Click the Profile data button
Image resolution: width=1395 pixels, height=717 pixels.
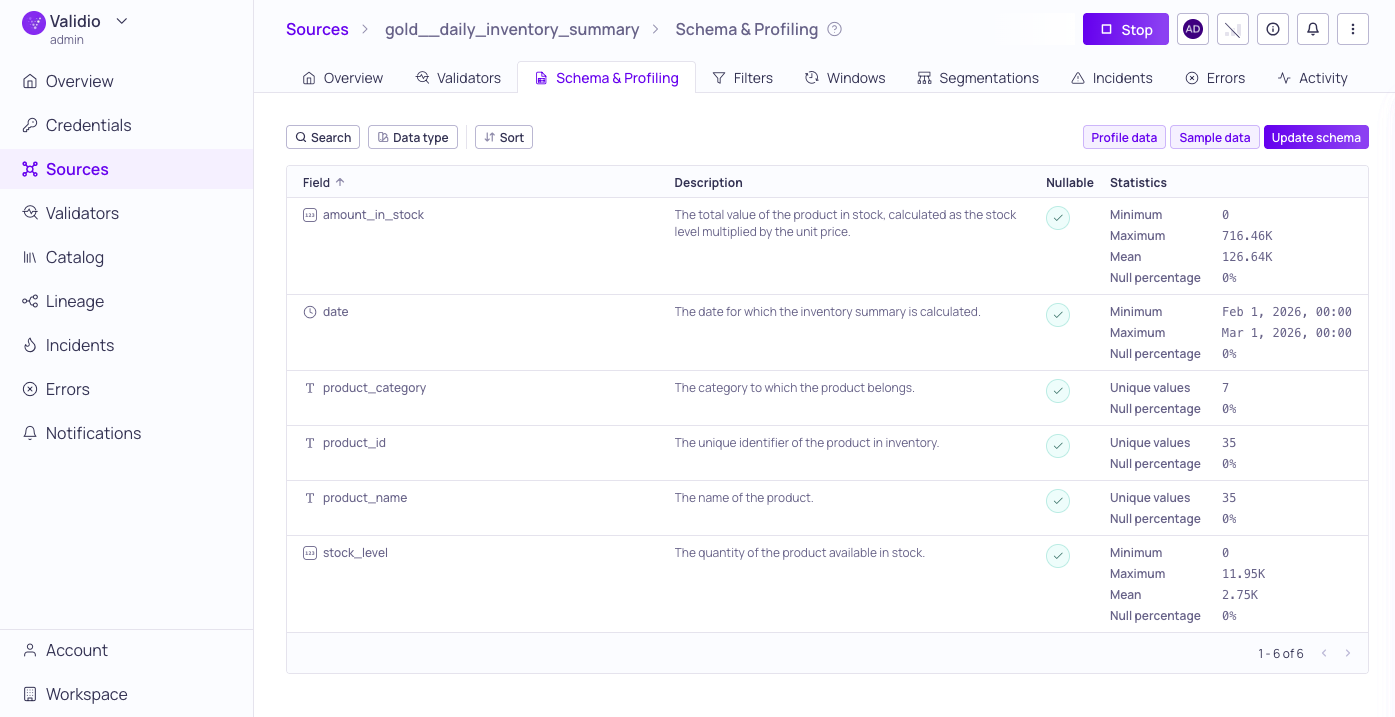click(x=1124, y=137)
